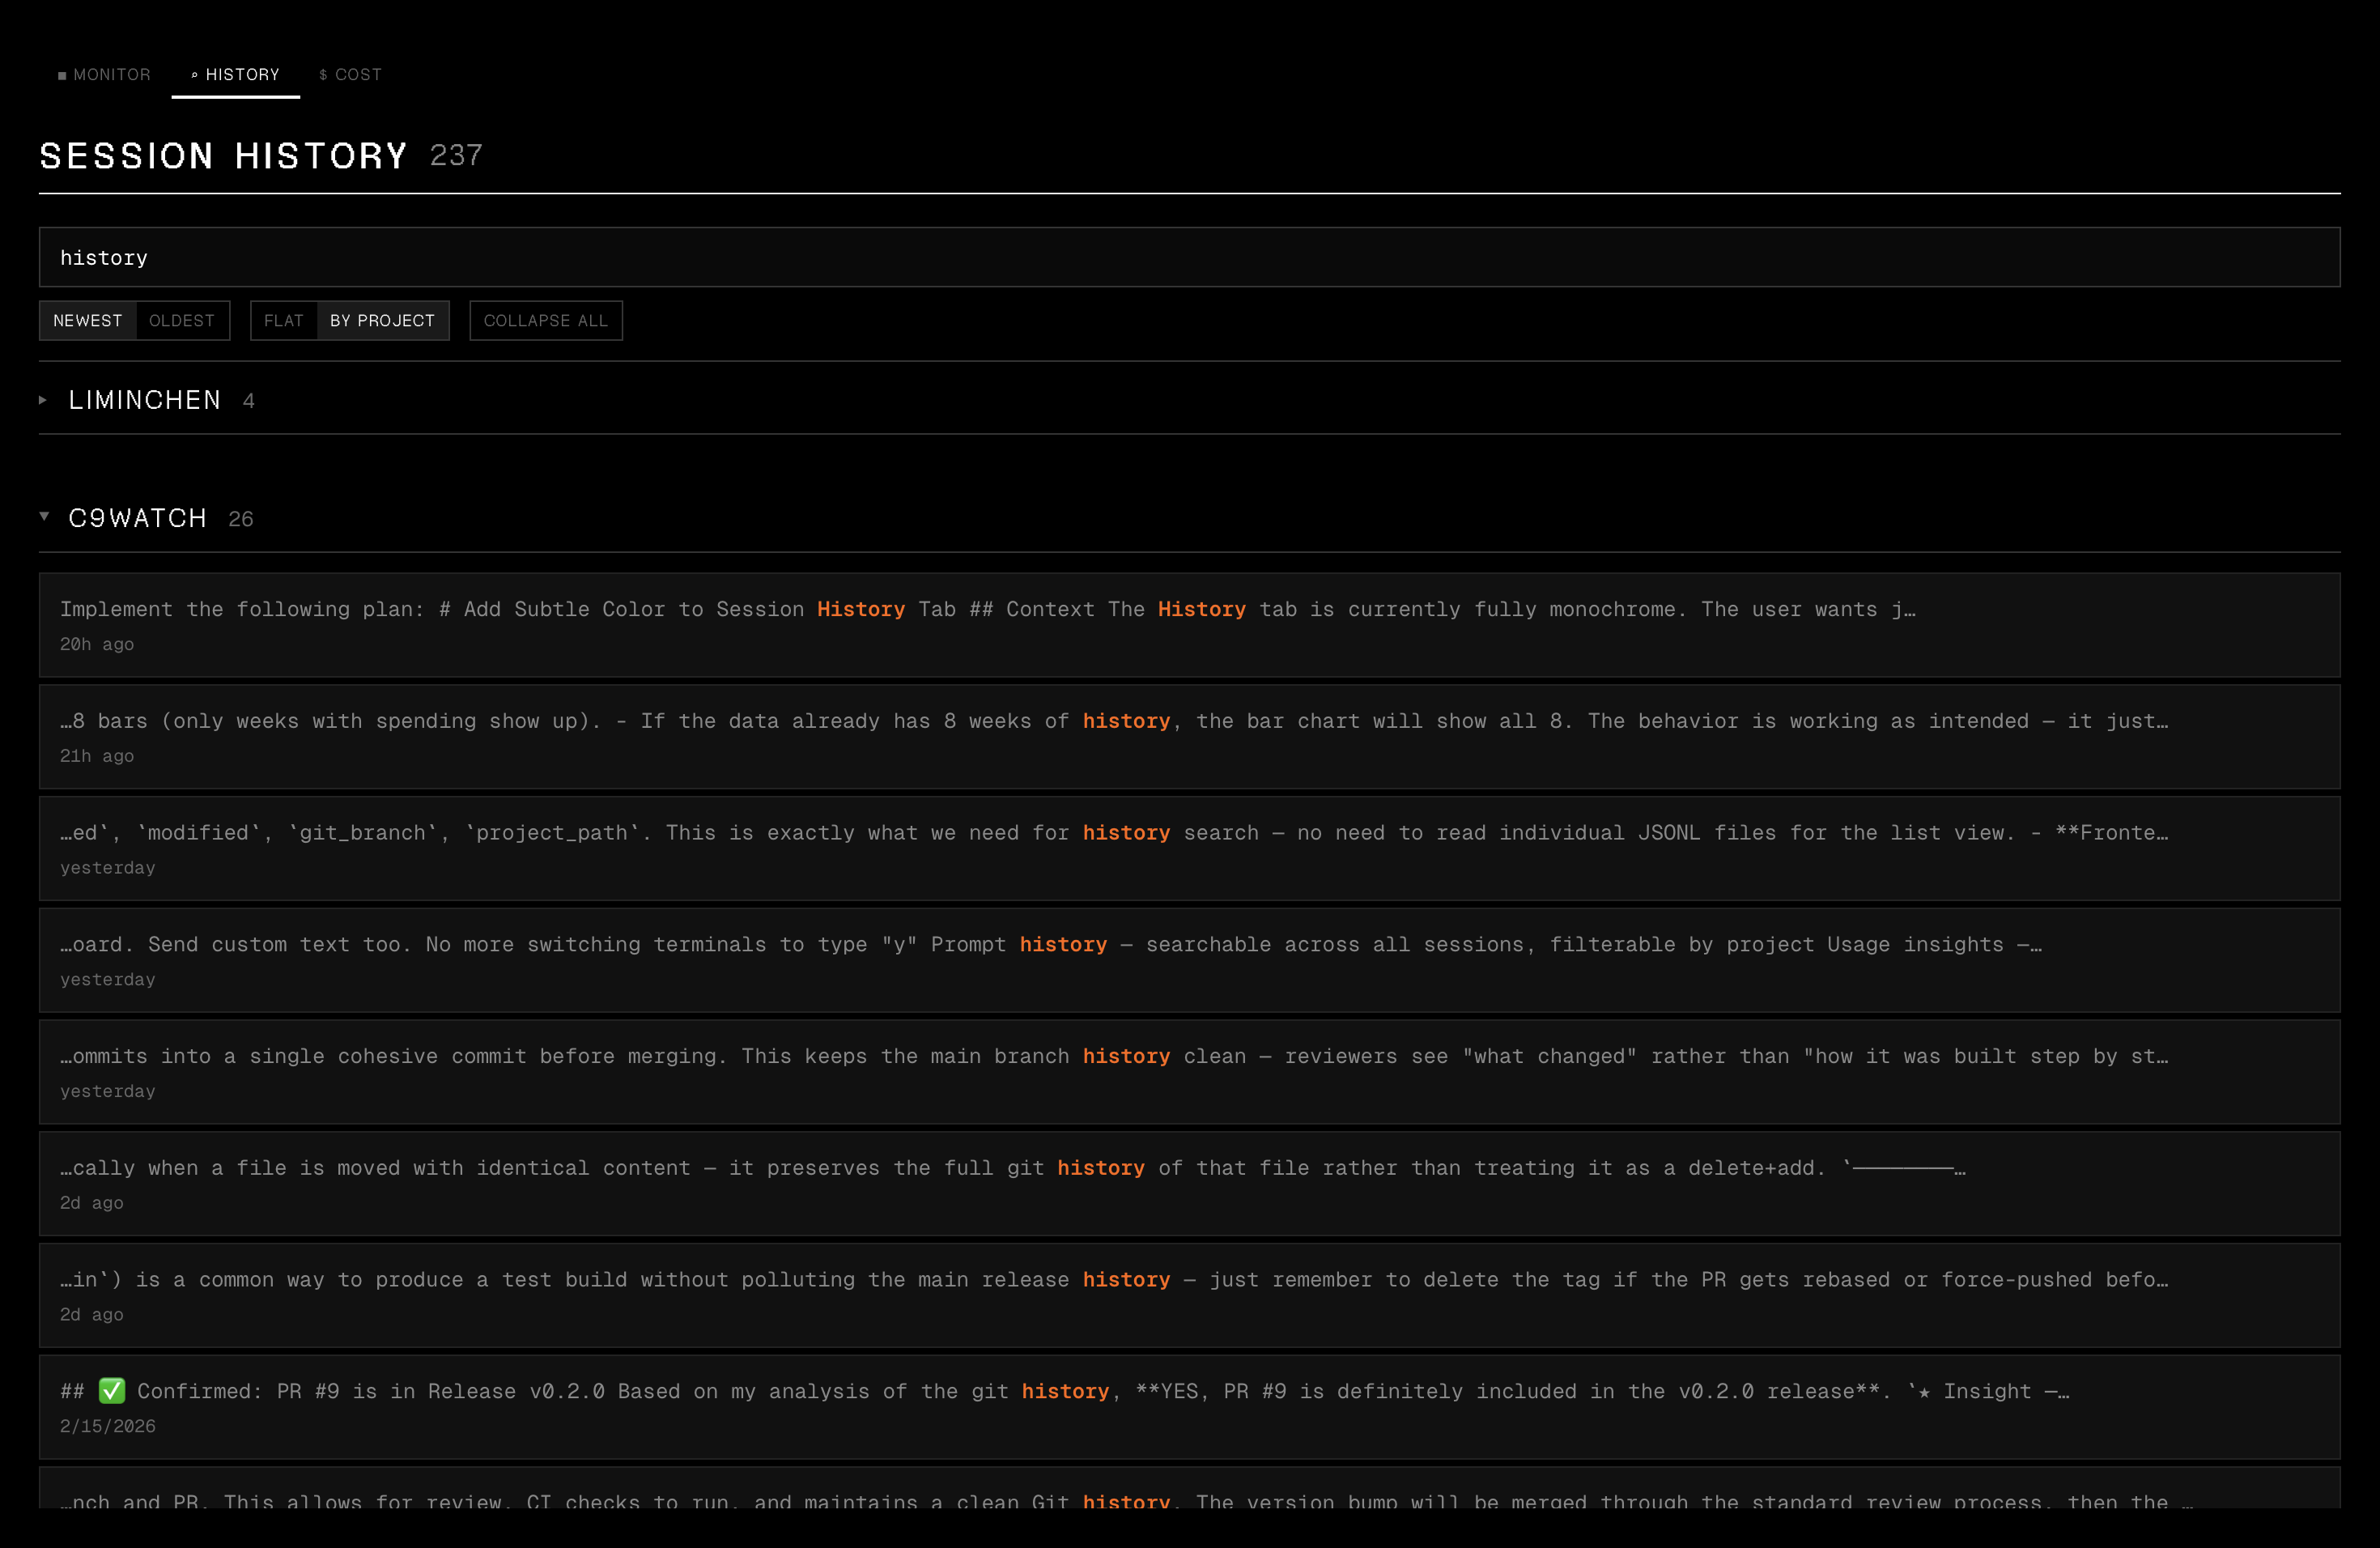Open the Monitor tab
This screenshot has height=1548, width=2380.
click(105, 75)
